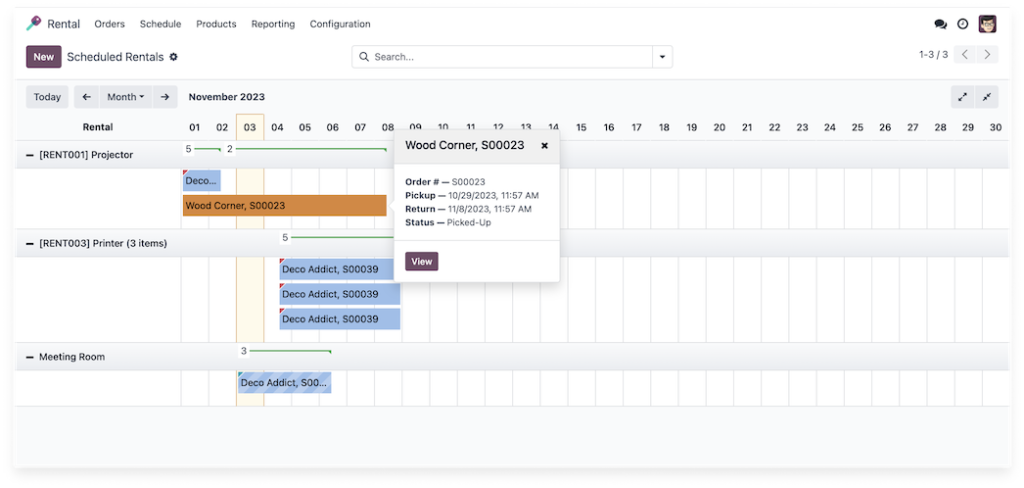Screen dimensions: 1024x488
Task: Click the day 22 column header
Action: click(775, 127)
